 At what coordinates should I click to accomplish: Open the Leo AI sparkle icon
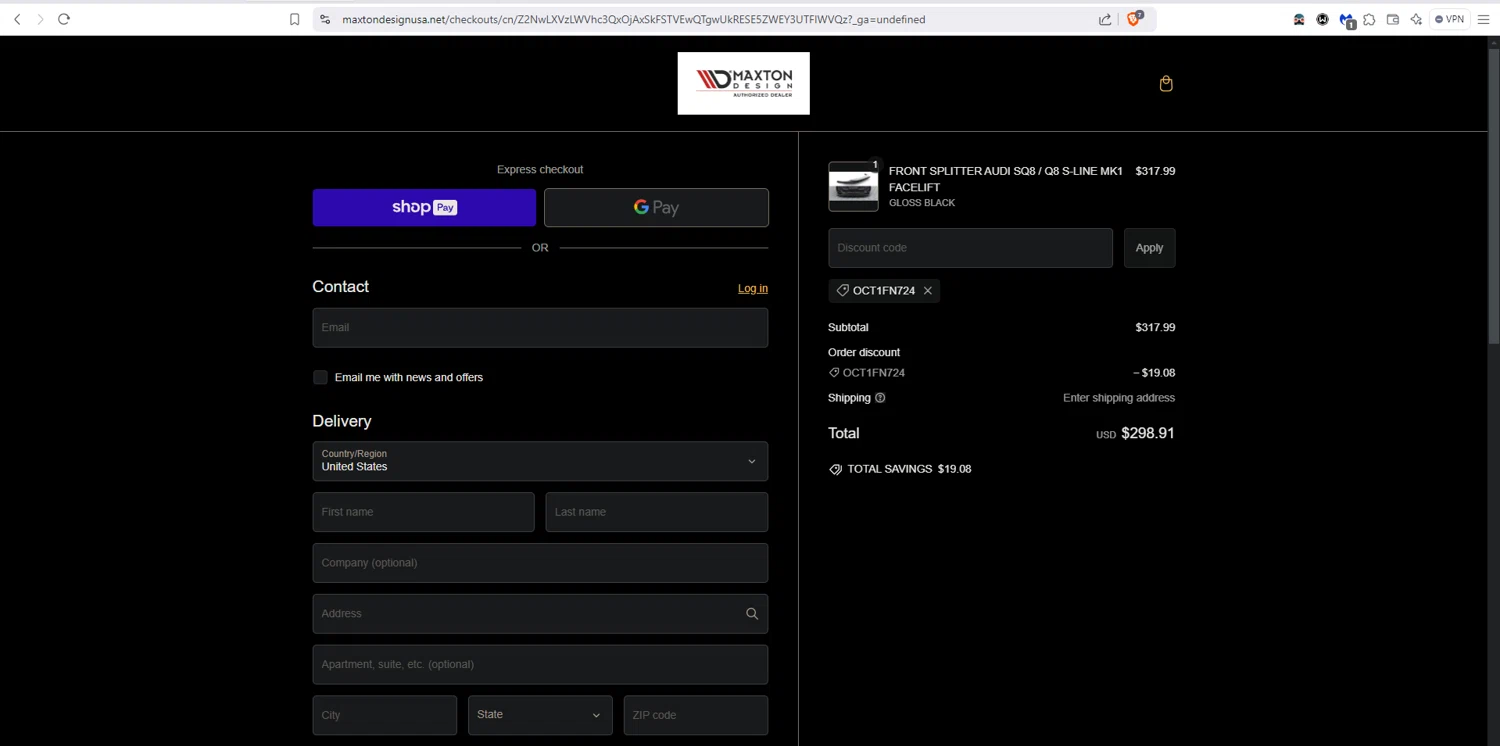tap(1416, 19)
